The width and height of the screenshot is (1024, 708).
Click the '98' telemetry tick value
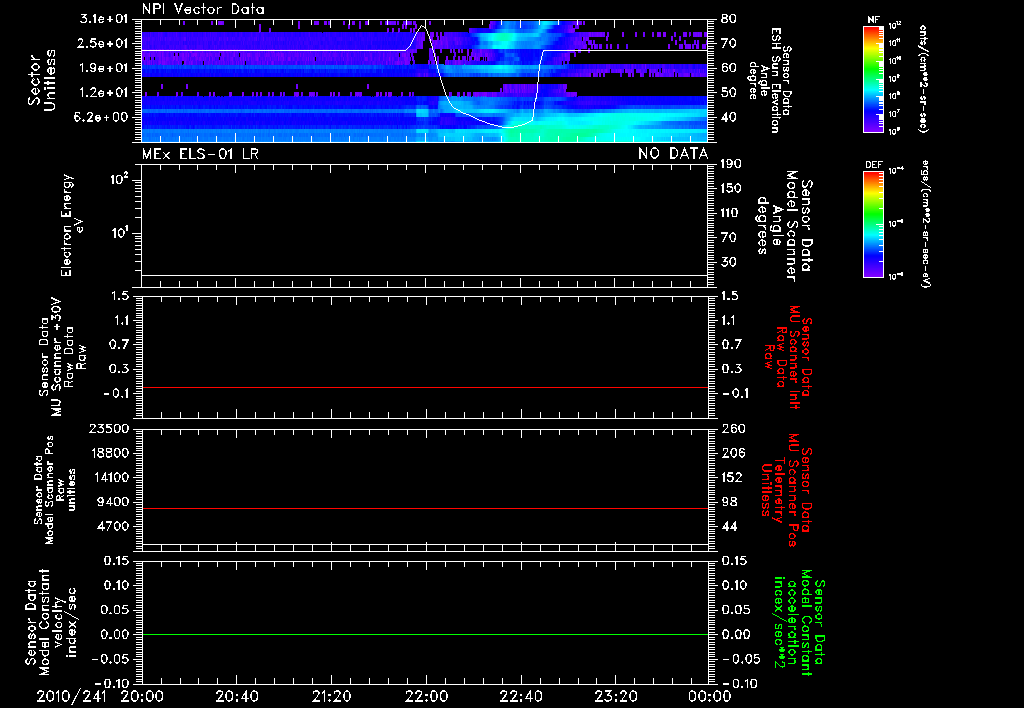click(729, 502)
